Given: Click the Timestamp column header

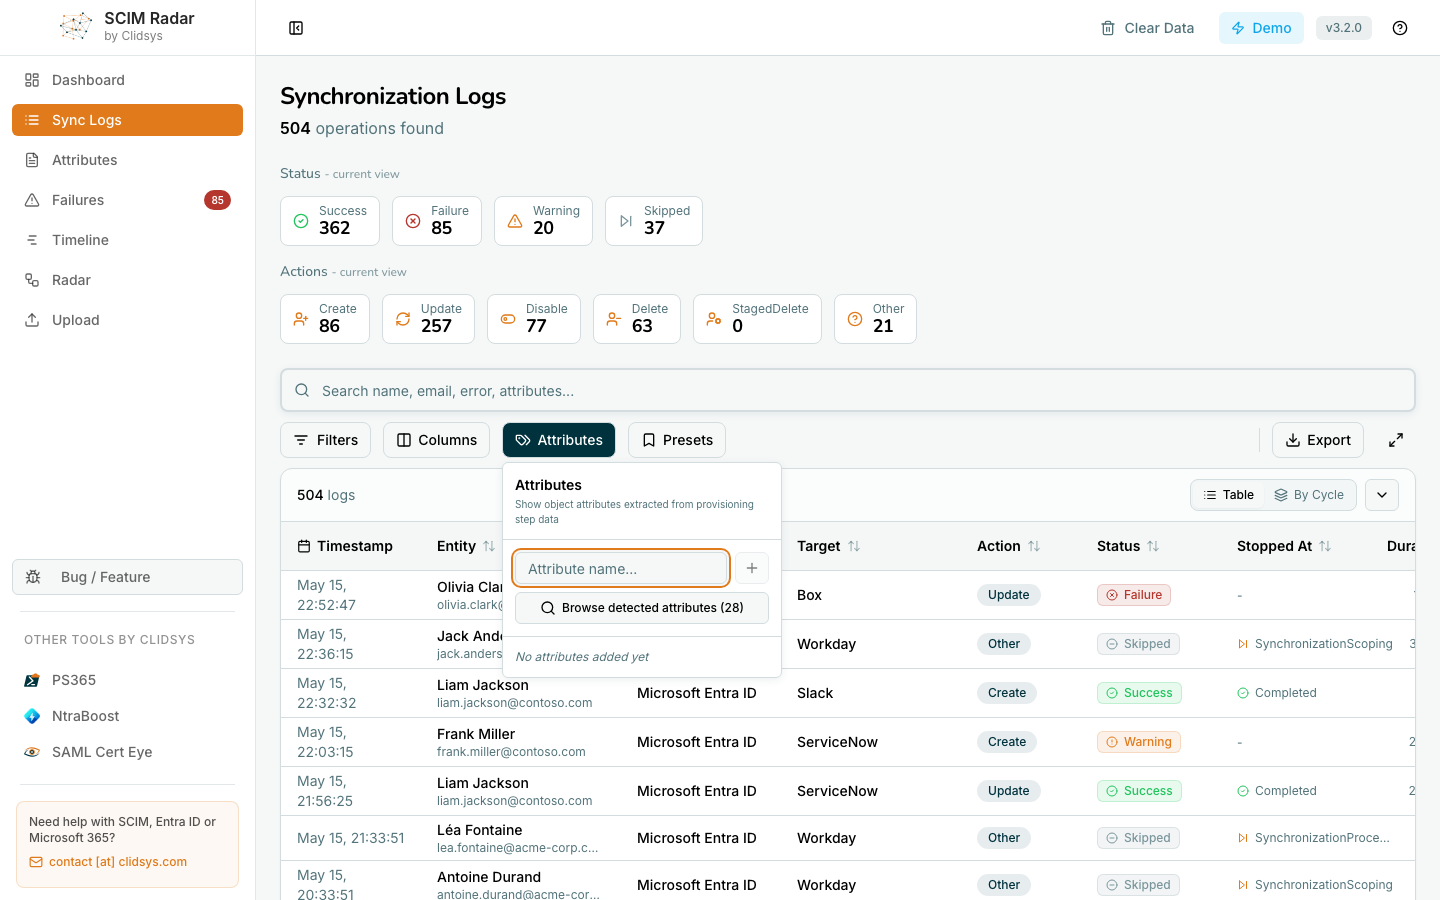Looking at the screenshot, I should [x=345, y=546].
